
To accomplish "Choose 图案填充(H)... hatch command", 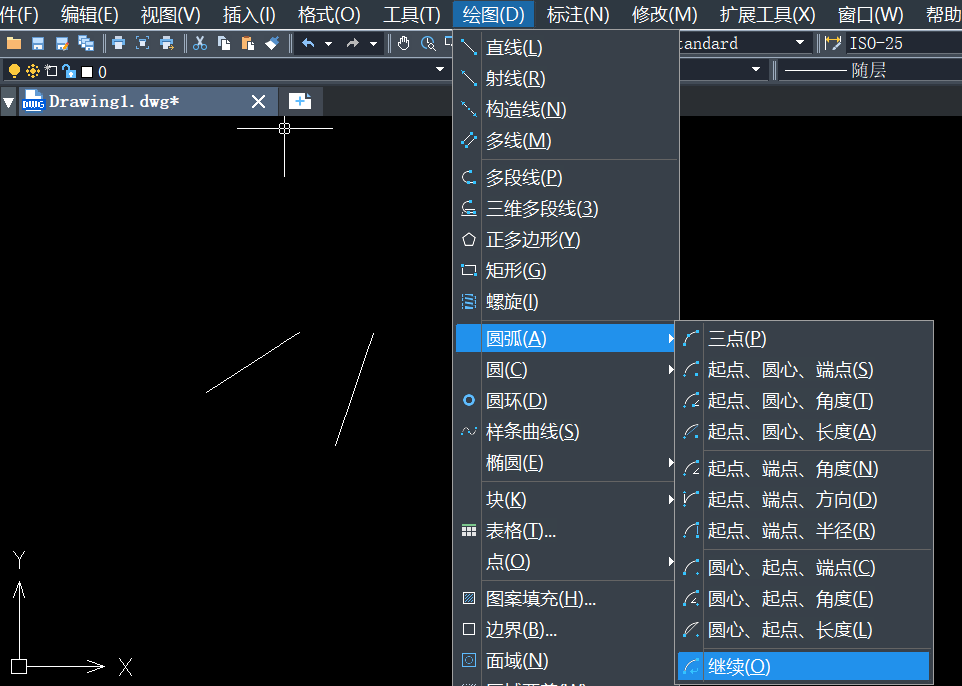I will click(567, 599).
